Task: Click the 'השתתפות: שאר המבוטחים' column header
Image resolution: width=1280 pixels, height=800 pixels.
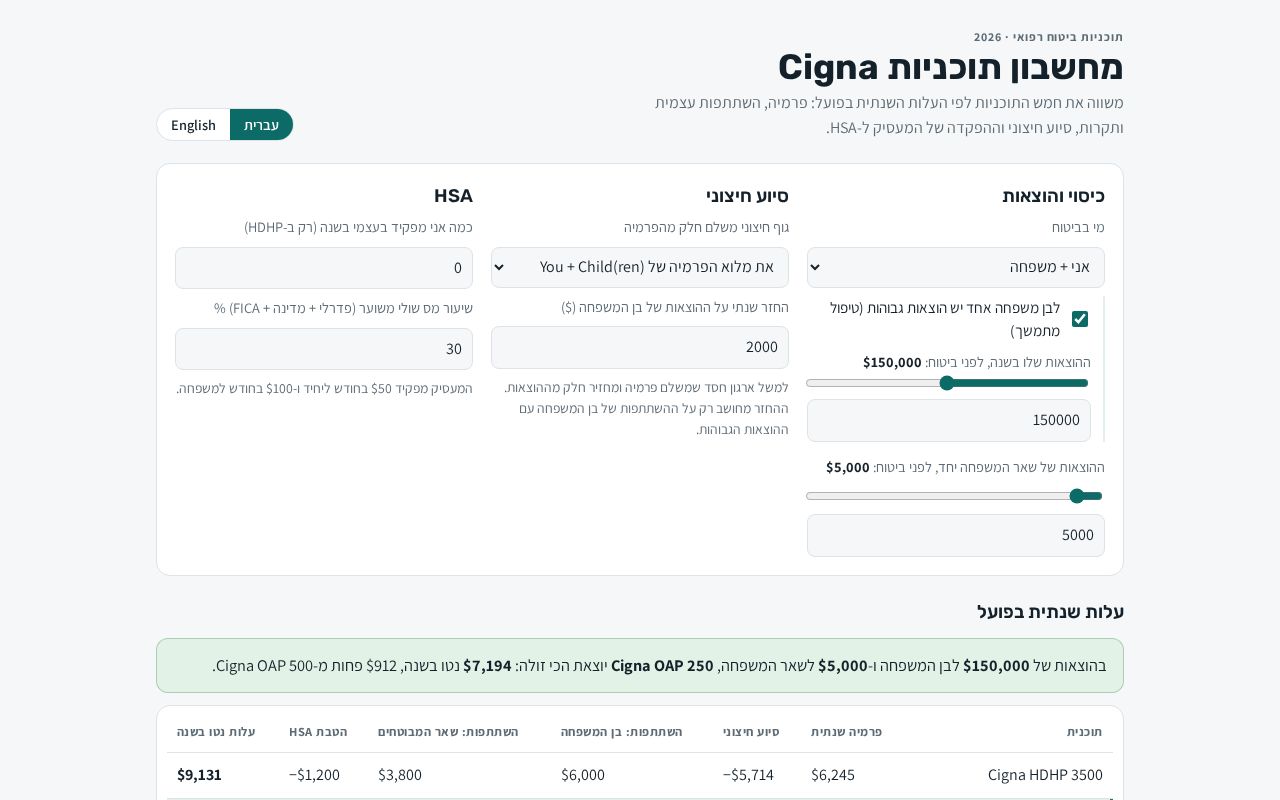Action: [x=448, y=732]
